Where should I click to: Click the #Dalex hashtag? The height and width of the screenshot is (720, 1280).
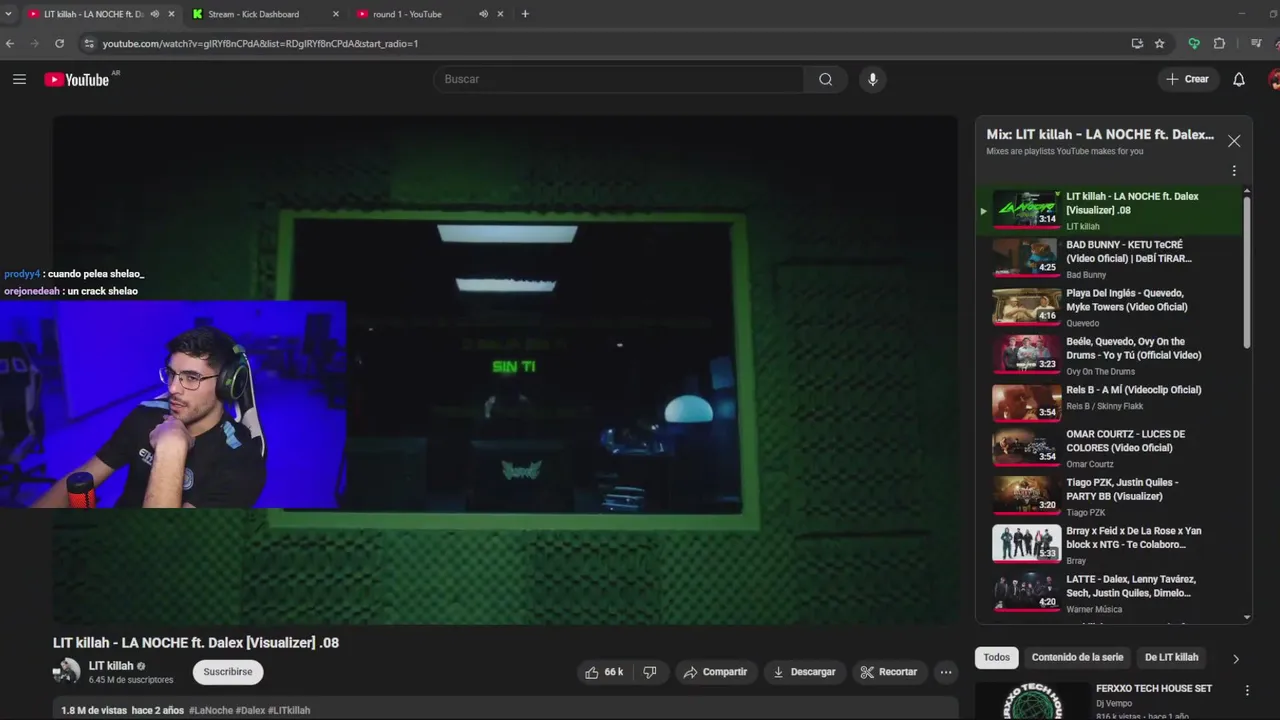click(251, 710)
